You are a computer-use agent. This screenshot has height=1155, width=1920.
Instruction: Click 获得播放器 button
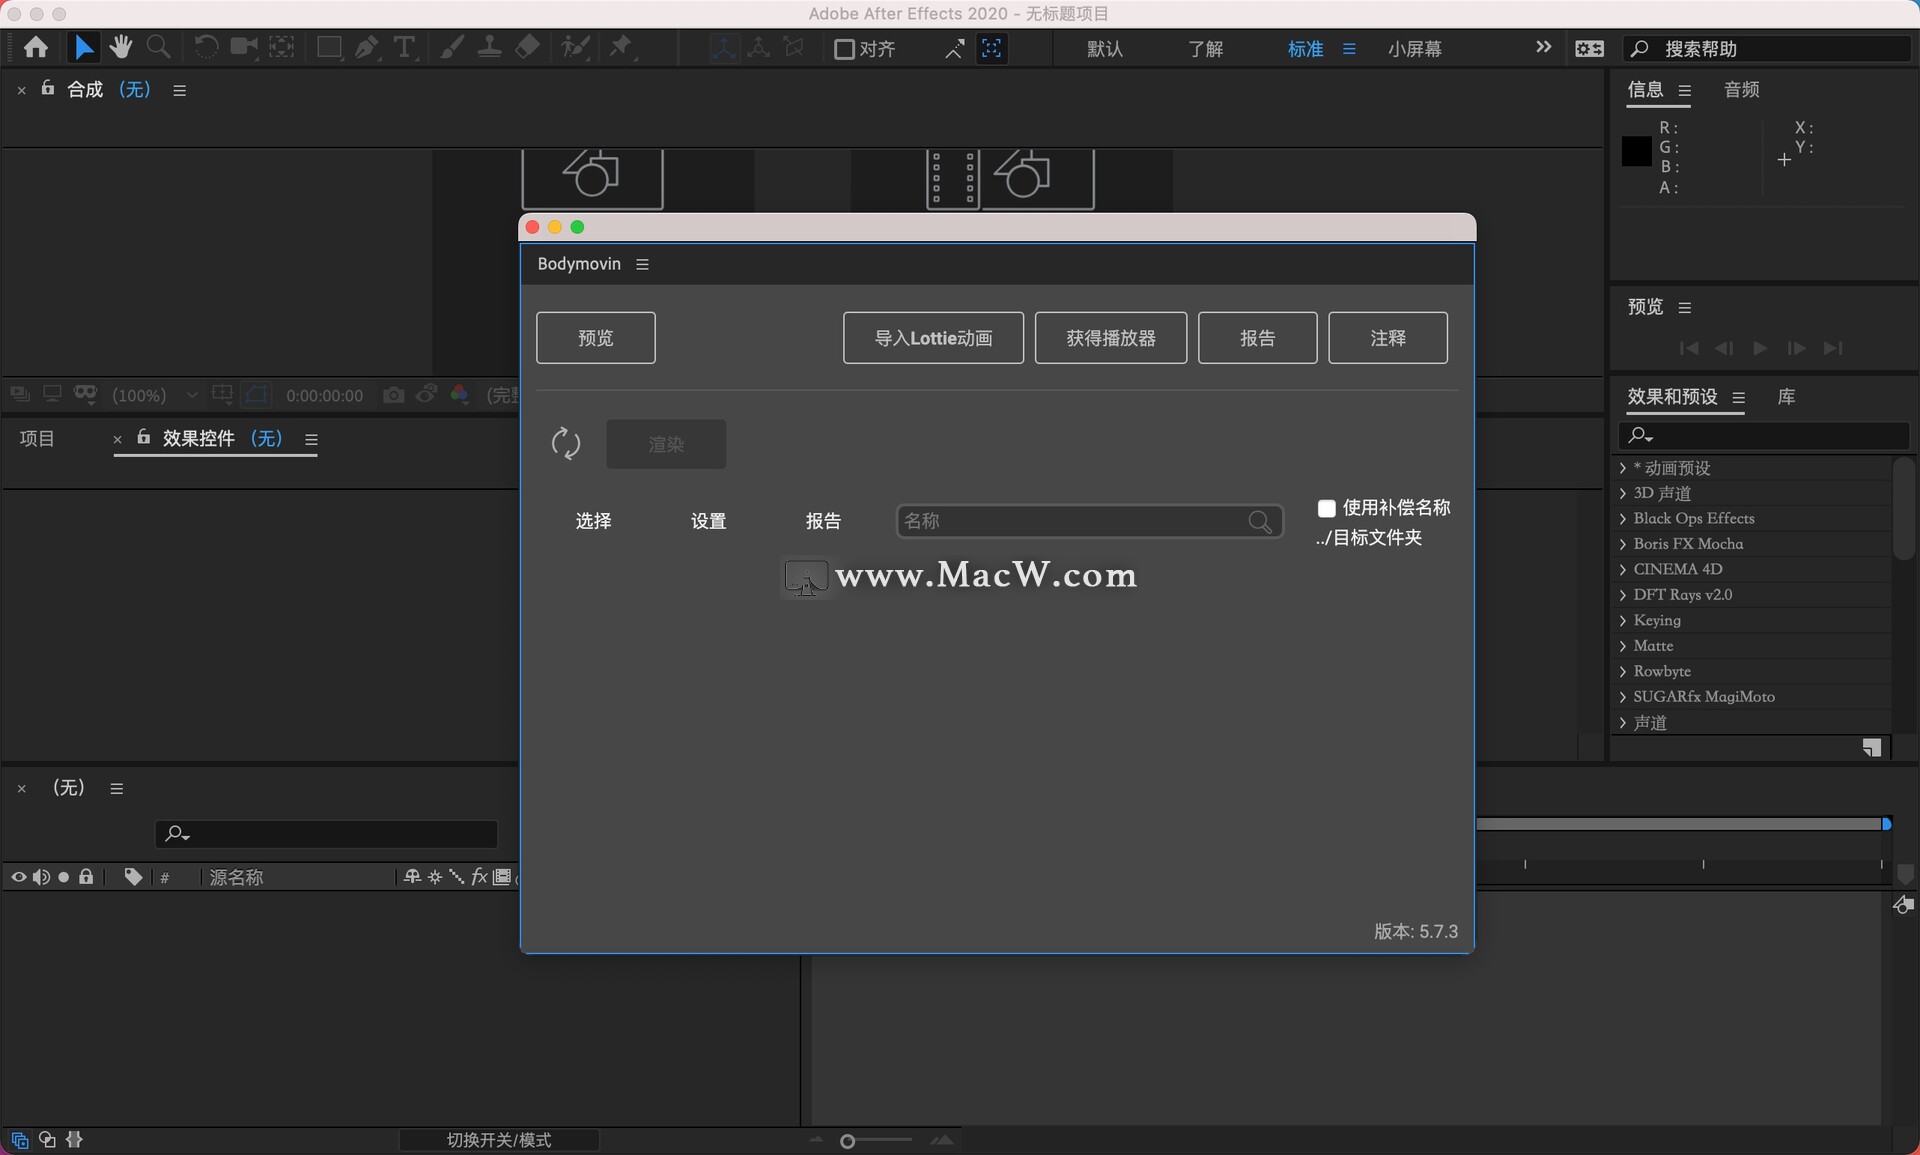(x=1111, y=336)
